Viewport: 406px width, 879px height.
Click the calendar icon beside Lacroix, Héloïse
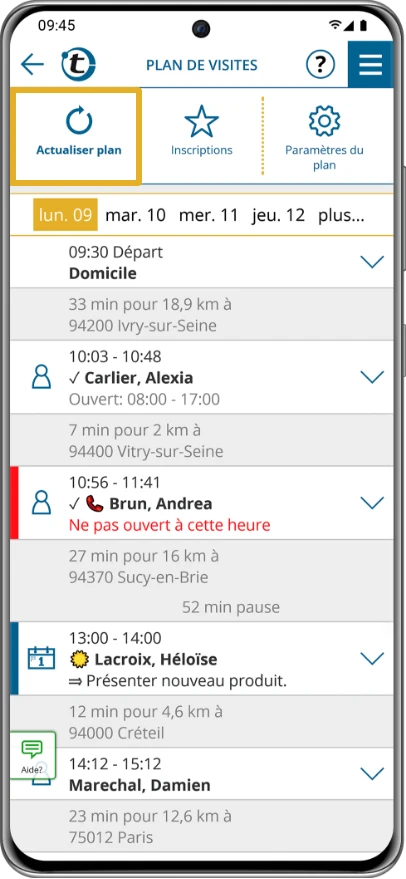(41, 658)
